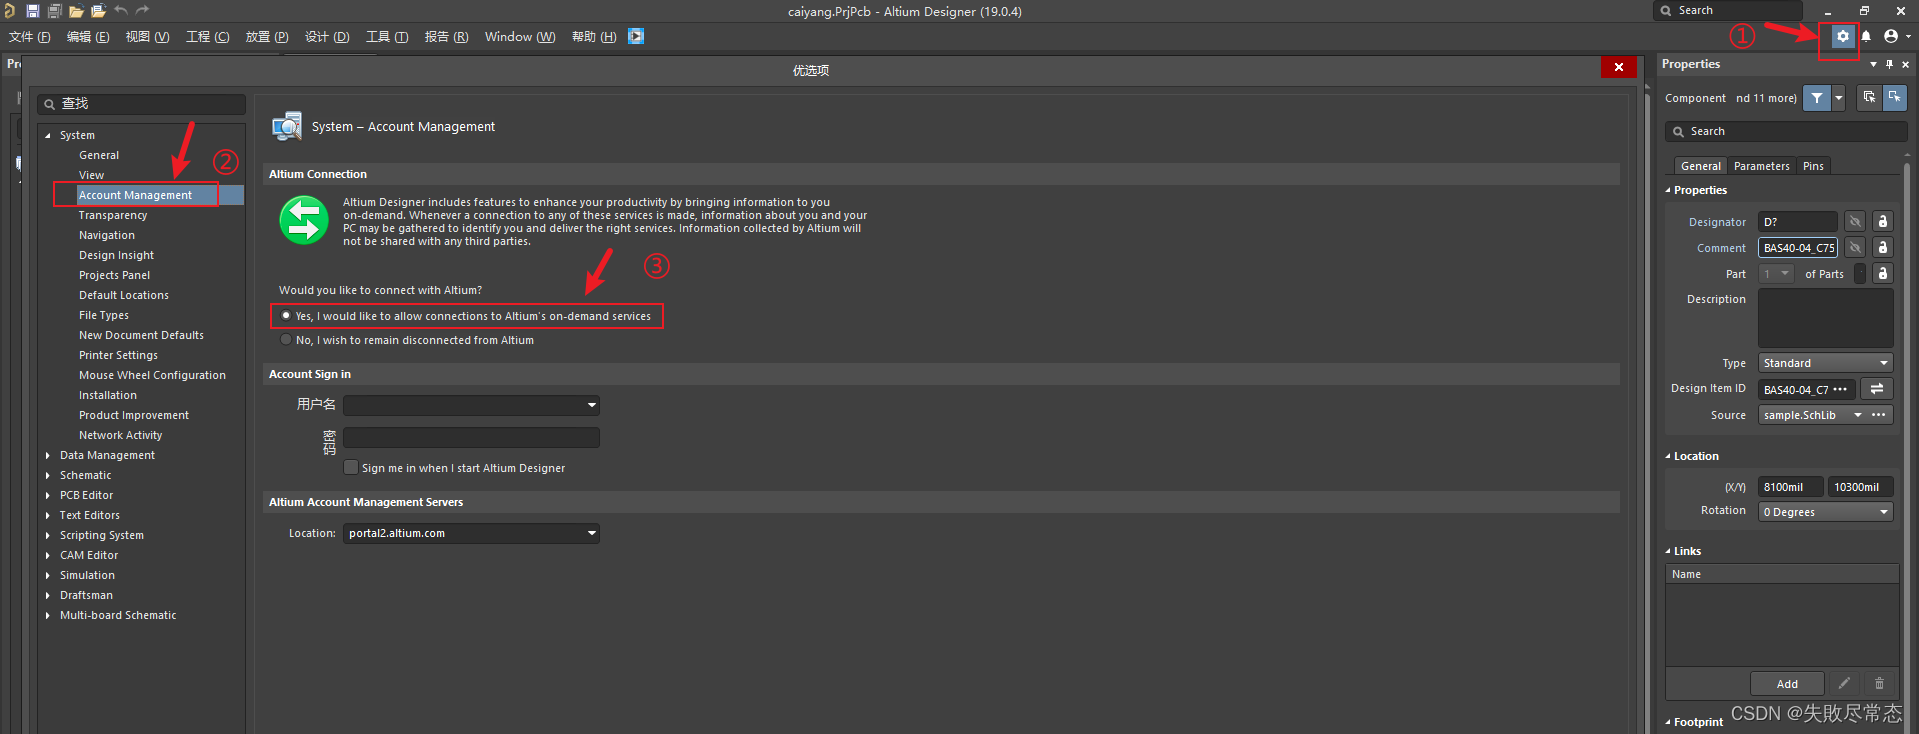Click the Open Project icon
Image resolution: width=1919 pixels, height=734 pixels.
tap(98, 11)
